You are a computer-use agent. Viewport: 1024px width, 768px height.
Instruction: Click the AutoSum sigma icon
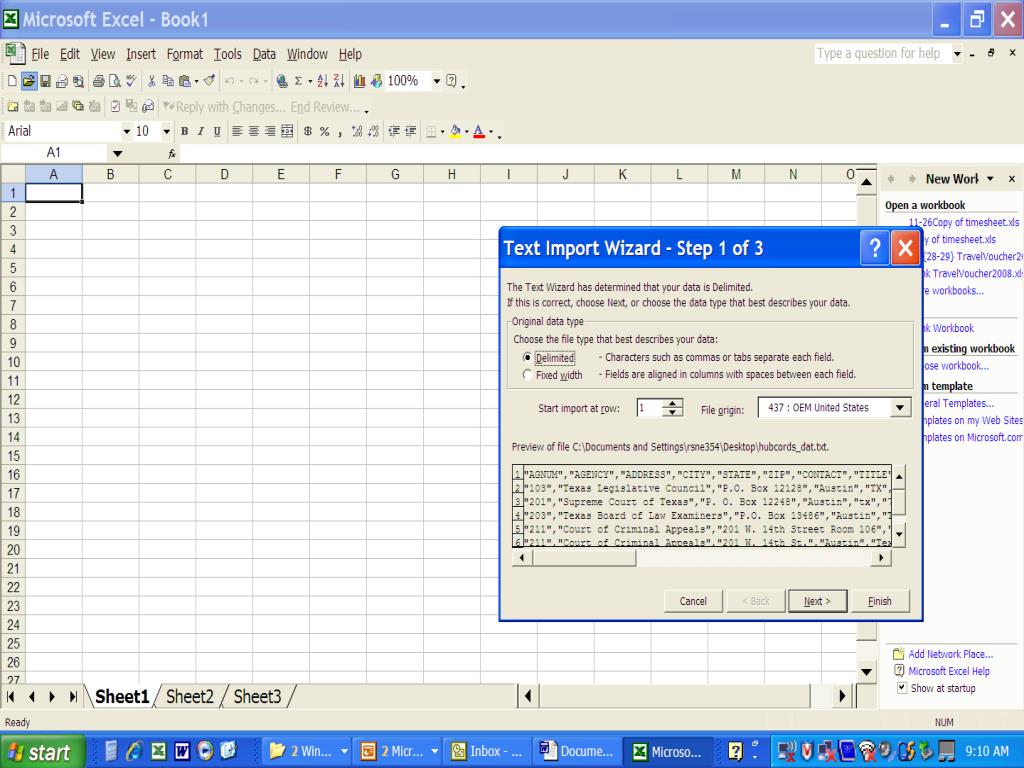(298, 81)
